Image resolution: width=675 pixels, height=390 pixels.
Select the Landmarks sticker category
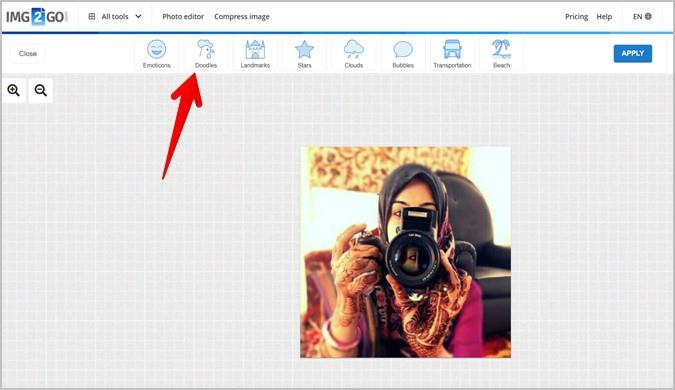pos(255,54)
